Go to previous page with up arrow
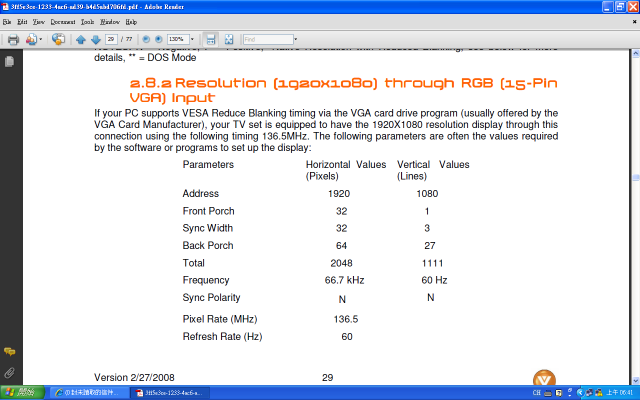Screen dimensions: 640x400 [81, 40]
